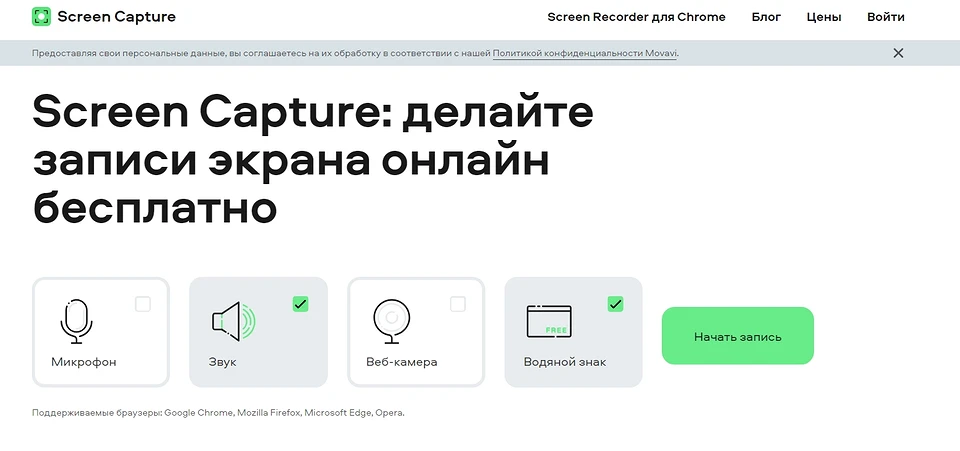
Task: Click the Микрофон label text
Action: click(x=84, y=362)
